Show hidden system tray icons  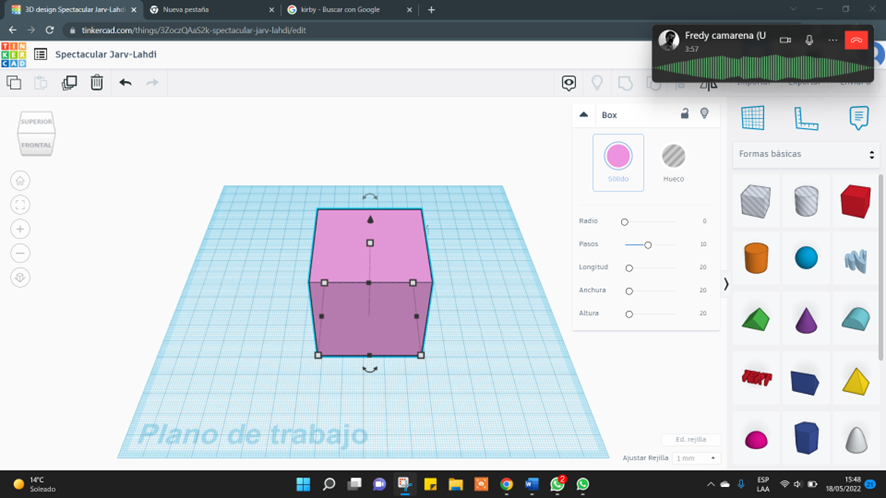[x=710, y=484]
